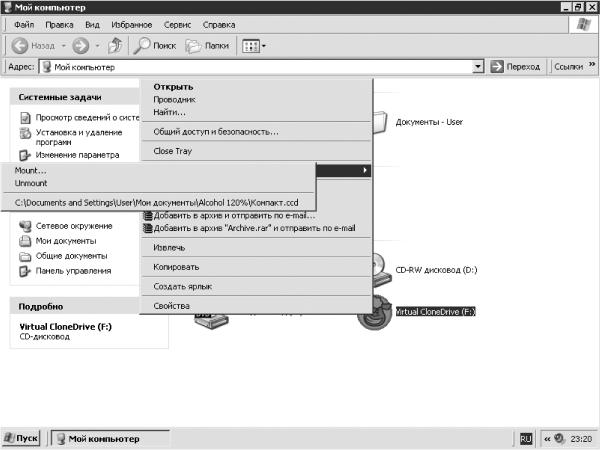Select Добавить в архив "Archive.rar" и отправить
The image size is (600, 450).
[x=256, y=228]
